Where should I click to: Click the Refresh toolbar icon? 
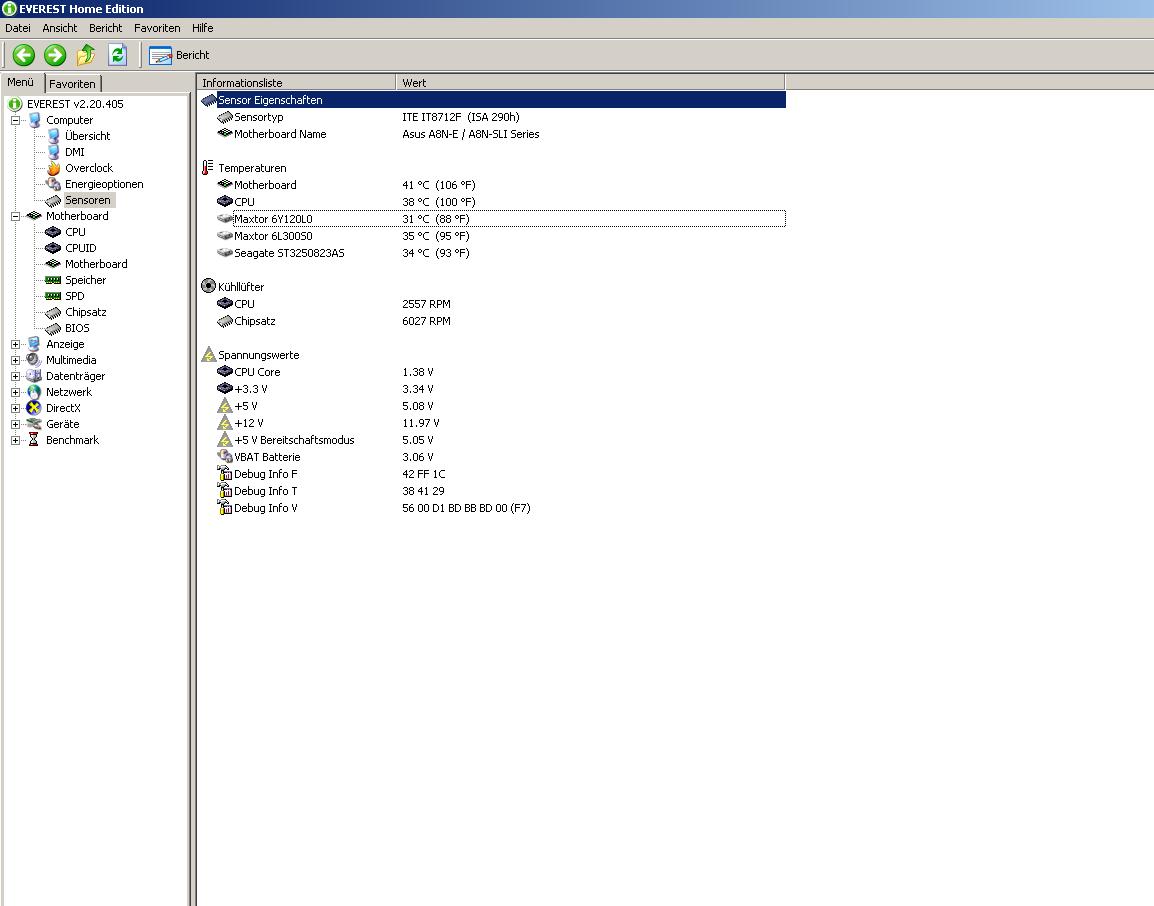click(117, 55)
